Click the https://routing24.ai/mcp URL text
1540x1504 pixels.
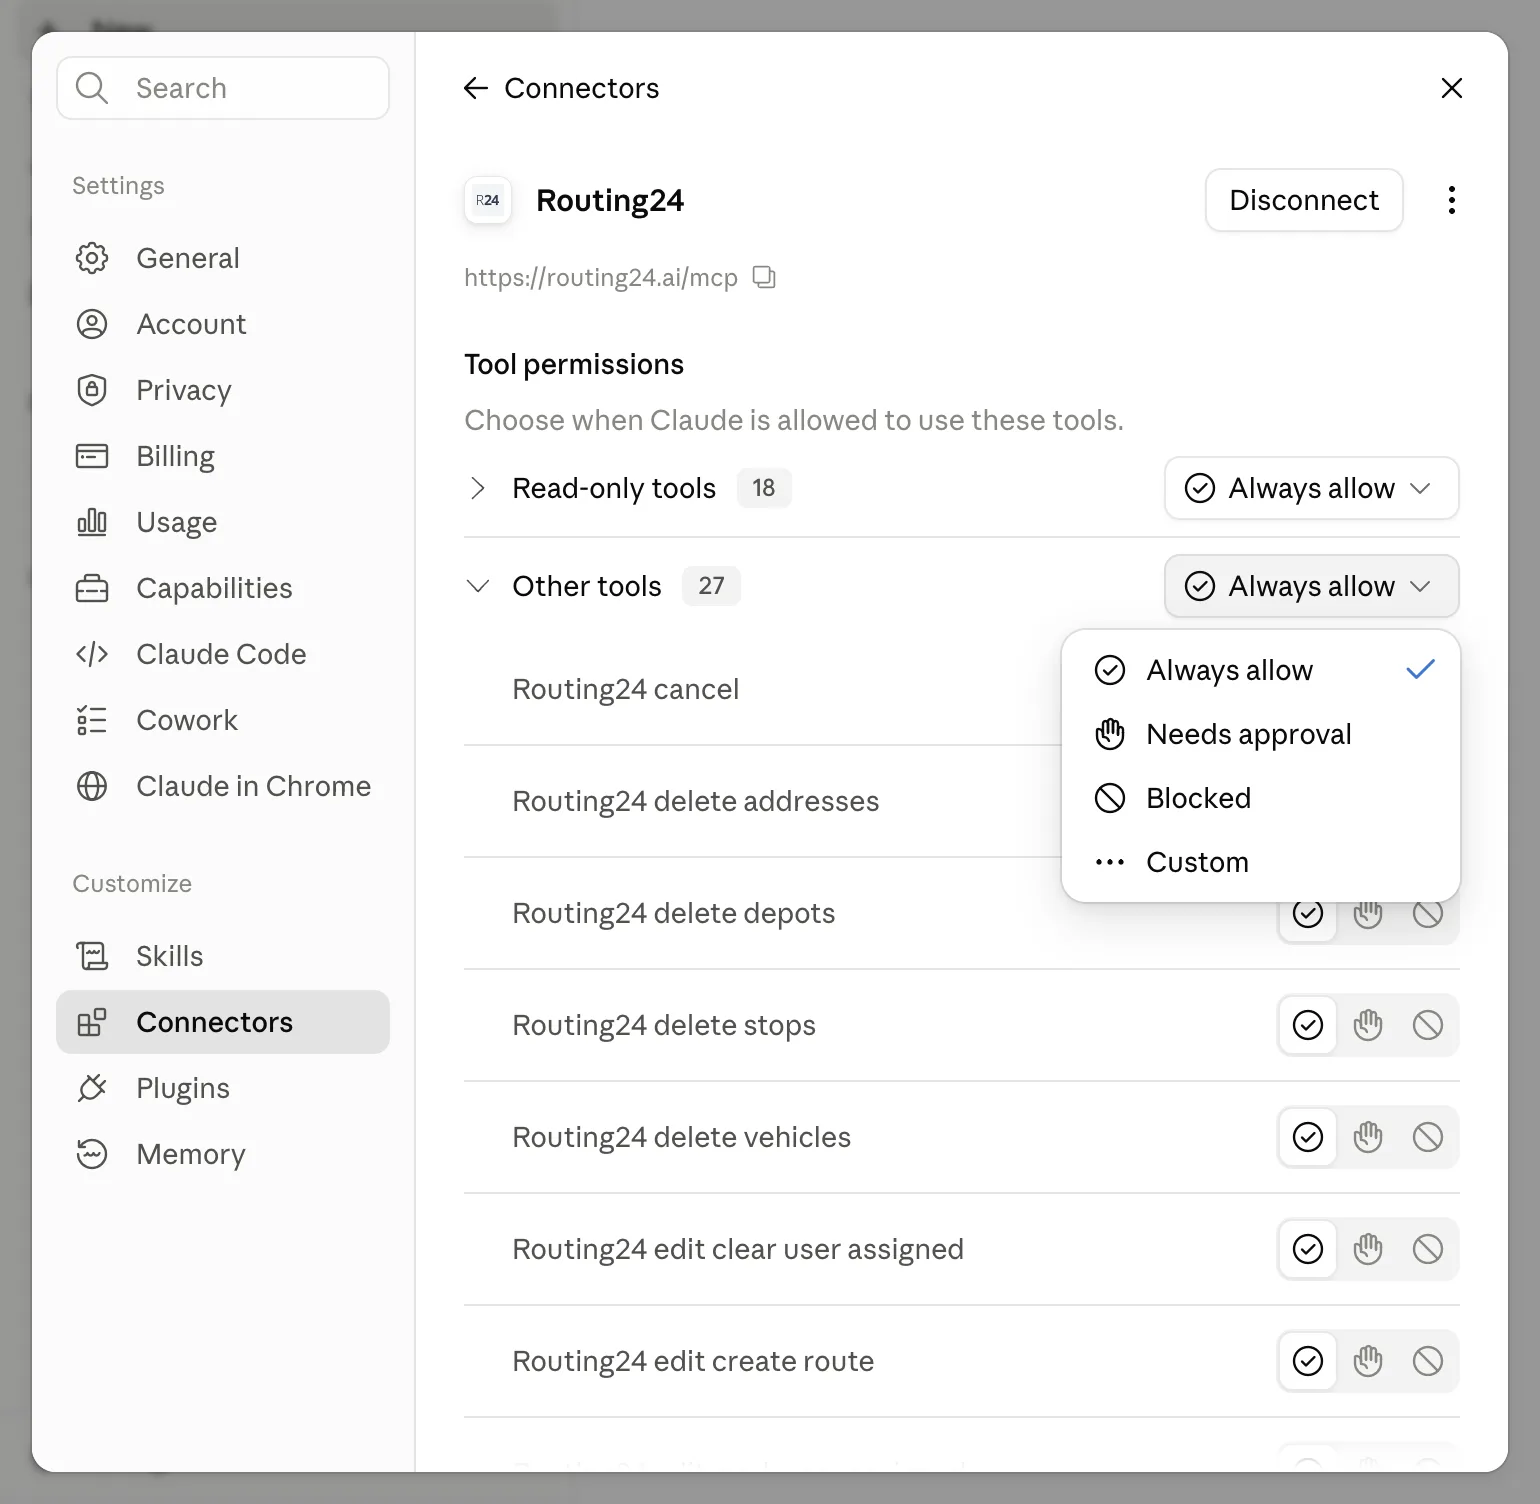tap(601, 277)
